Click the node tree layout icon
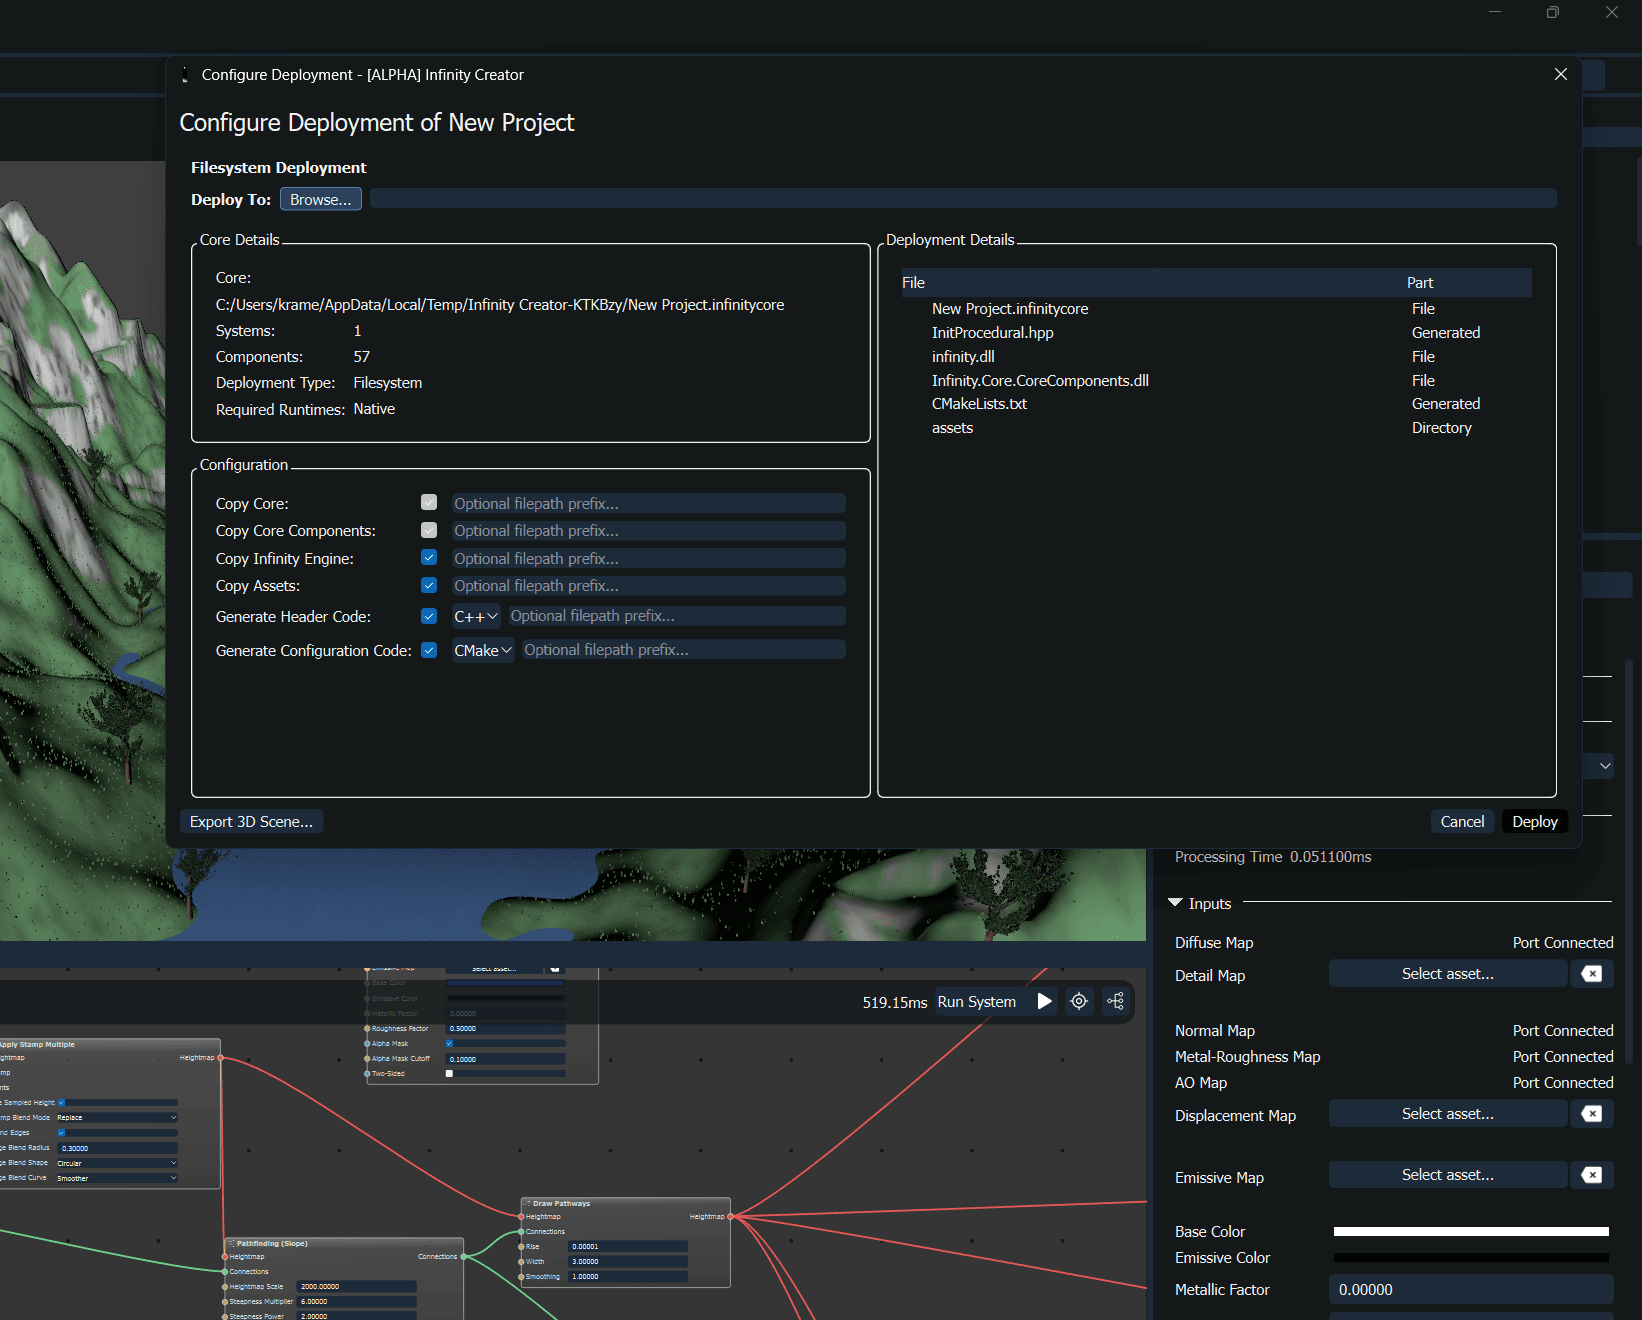Image resolution: width=1642 pixels, height=1320 pixels. (1116, 1001)
